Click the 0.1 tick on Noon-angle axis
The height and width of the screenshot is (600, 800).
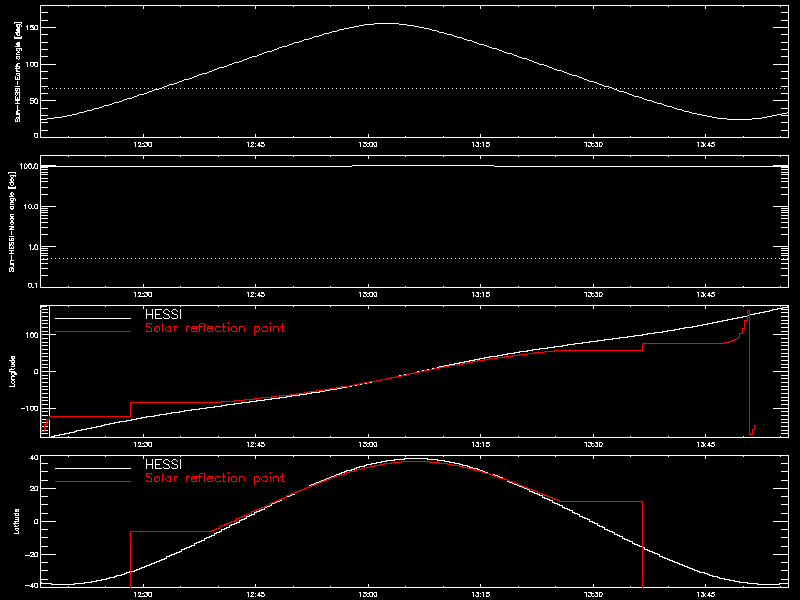click(33, 285)
